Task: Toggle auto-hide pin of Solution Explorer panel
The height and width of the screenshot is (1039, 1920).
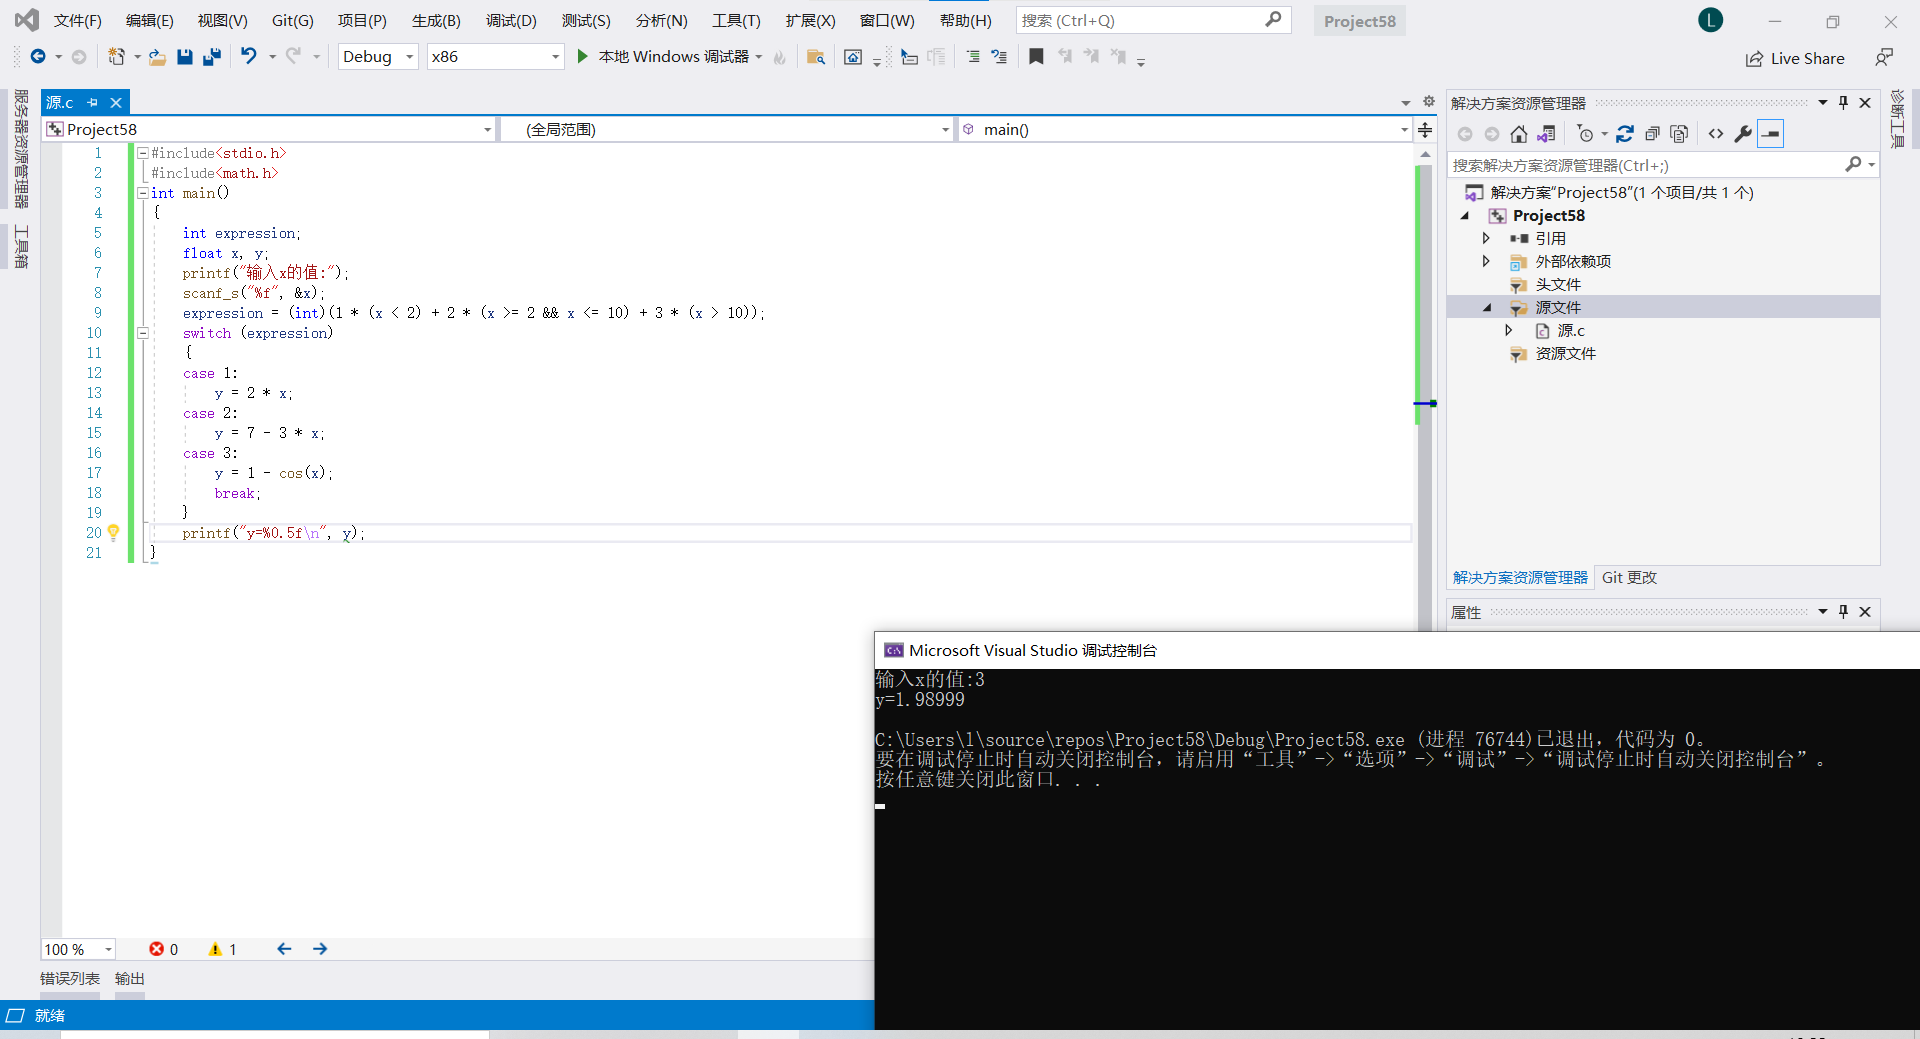Action: tap(1843, 103)
